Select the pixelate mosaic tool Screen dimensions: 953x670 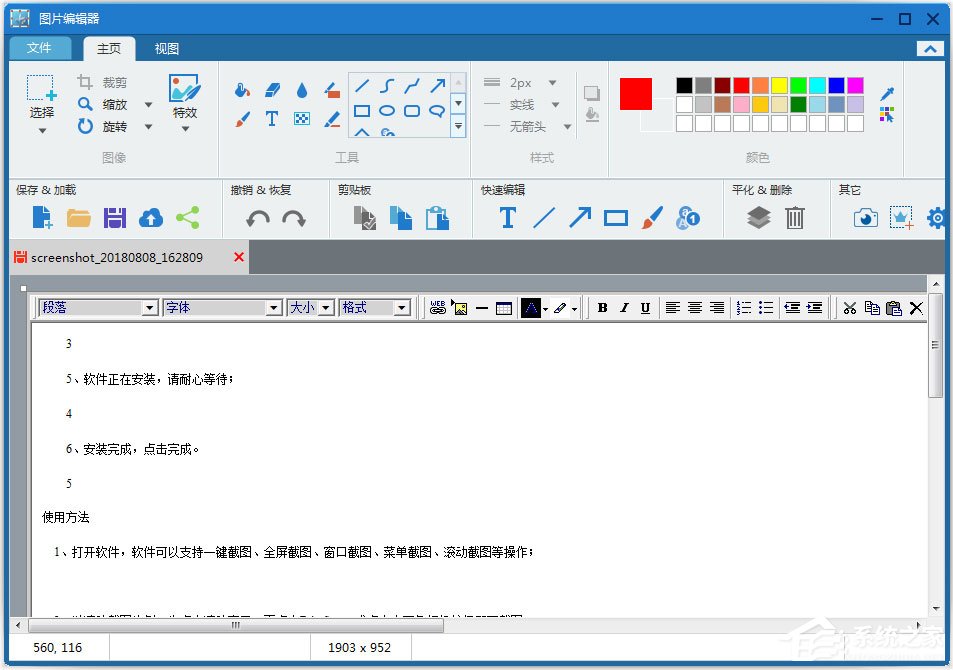click(302, 119)
